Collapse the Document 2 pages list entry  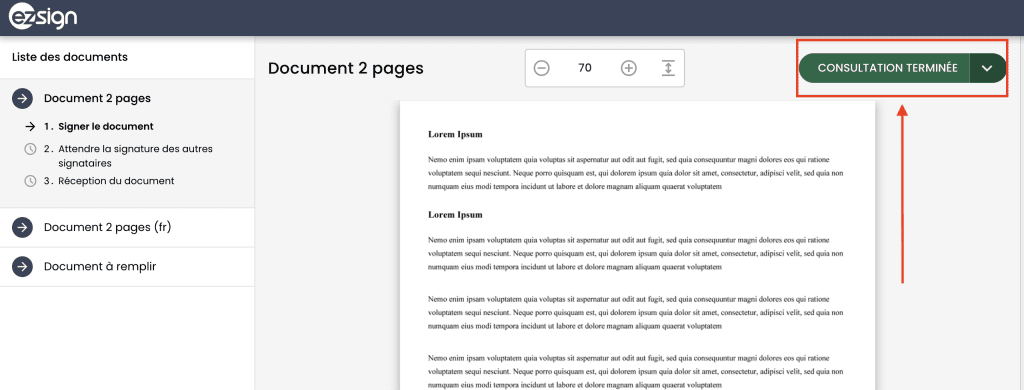point(127,99)
